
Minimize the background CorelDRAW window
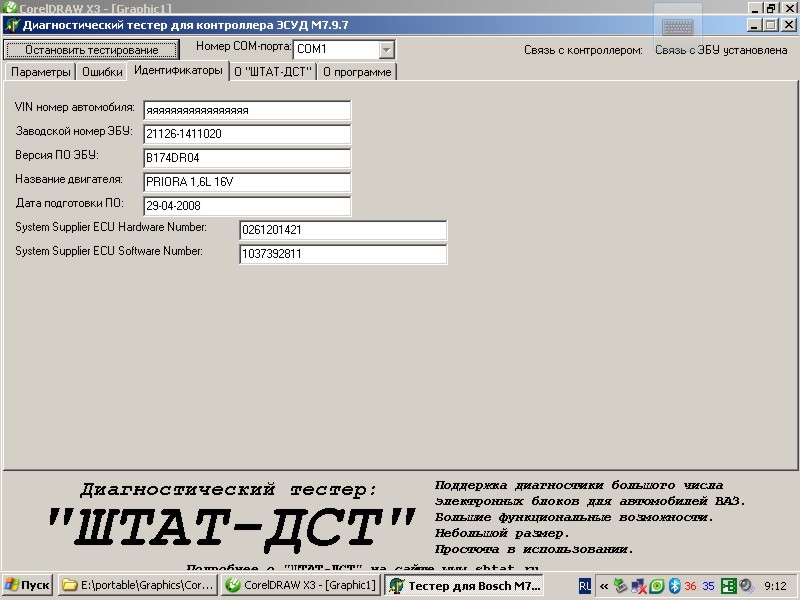755,8
